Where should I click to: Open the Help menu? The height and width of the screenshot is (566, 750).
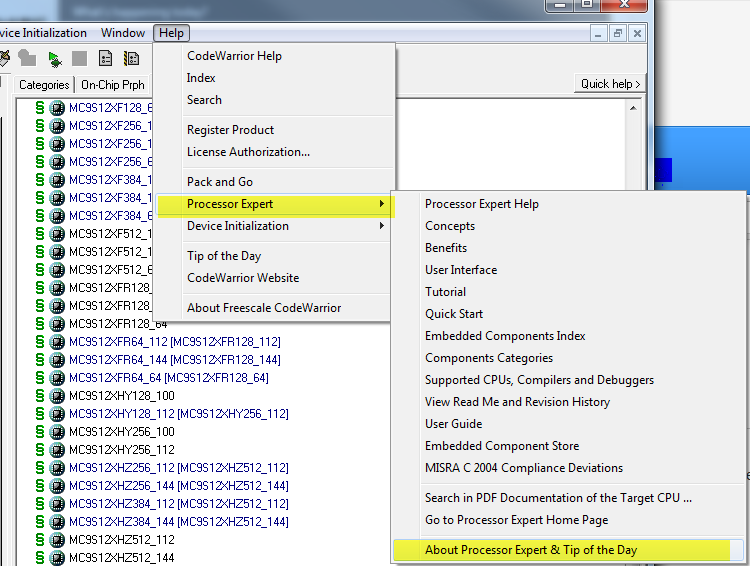171,33
